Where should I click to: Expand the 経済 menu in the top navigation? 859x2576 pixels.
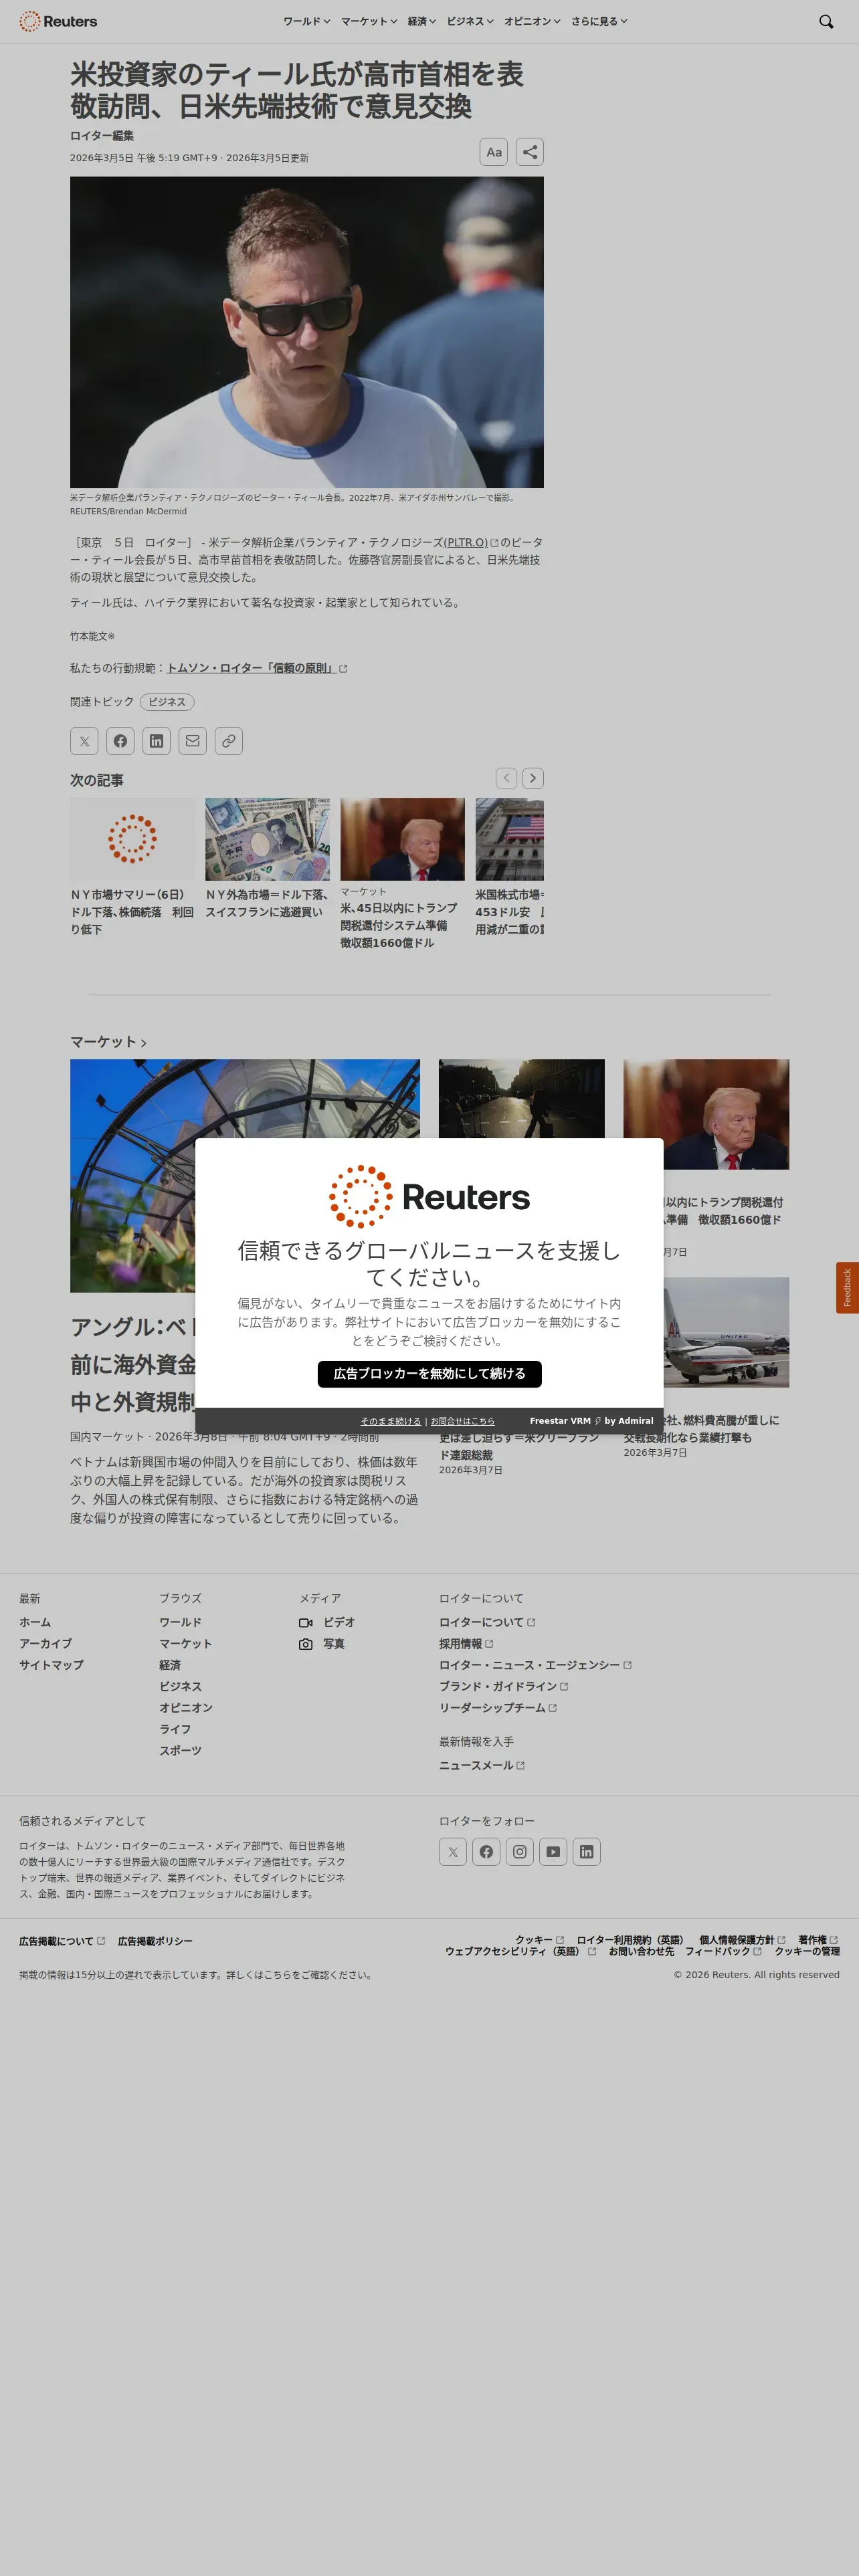422,21
